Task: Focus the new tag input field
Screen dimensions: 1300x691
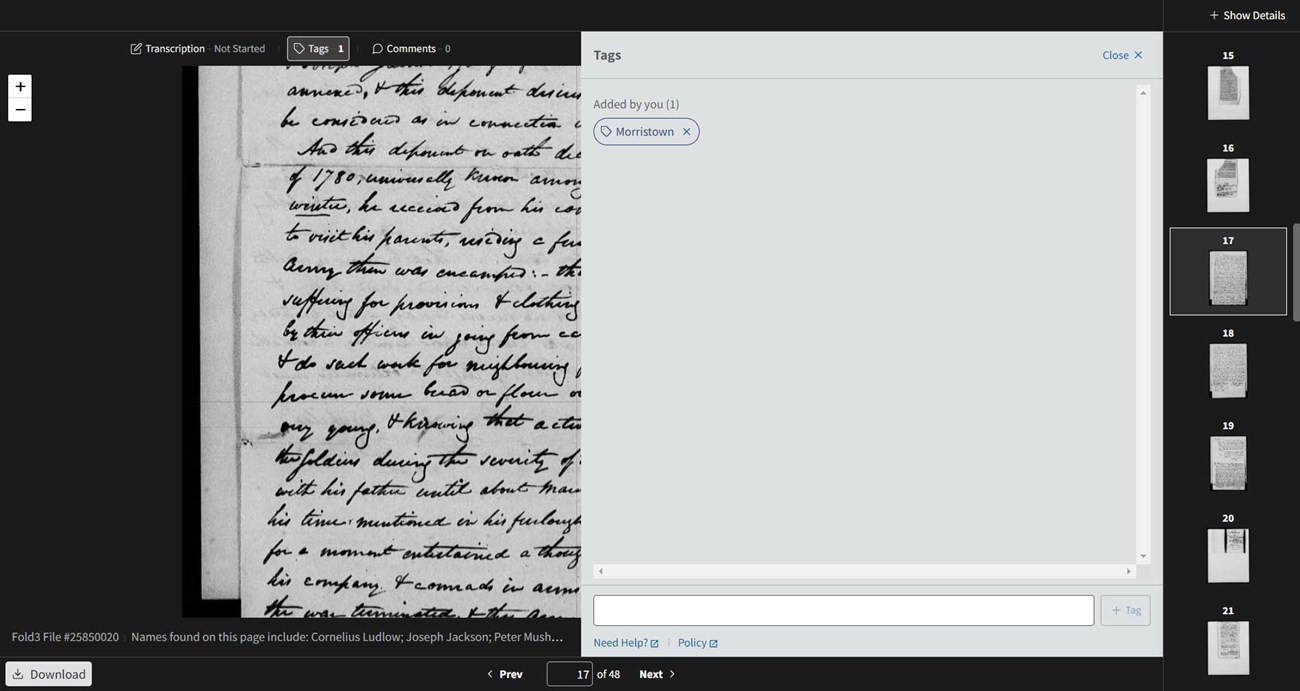Action: tap(843, 610)
